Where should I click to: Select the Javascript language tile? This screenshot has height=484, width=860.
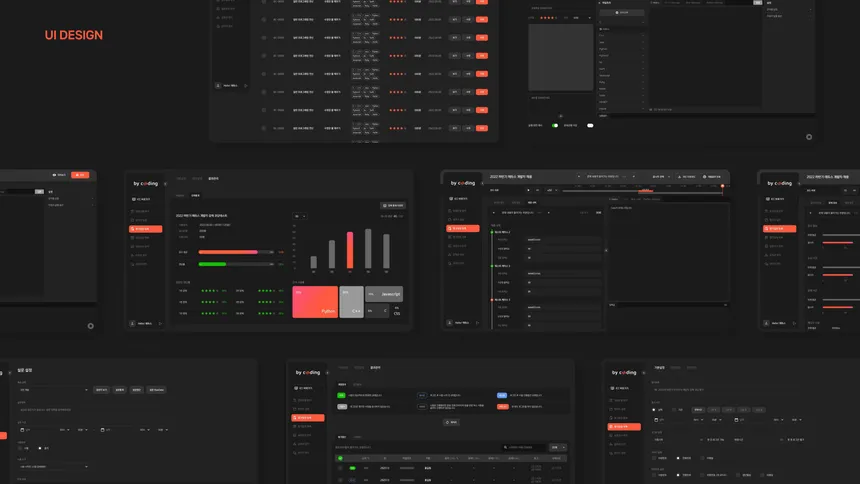tap(384, 294)
